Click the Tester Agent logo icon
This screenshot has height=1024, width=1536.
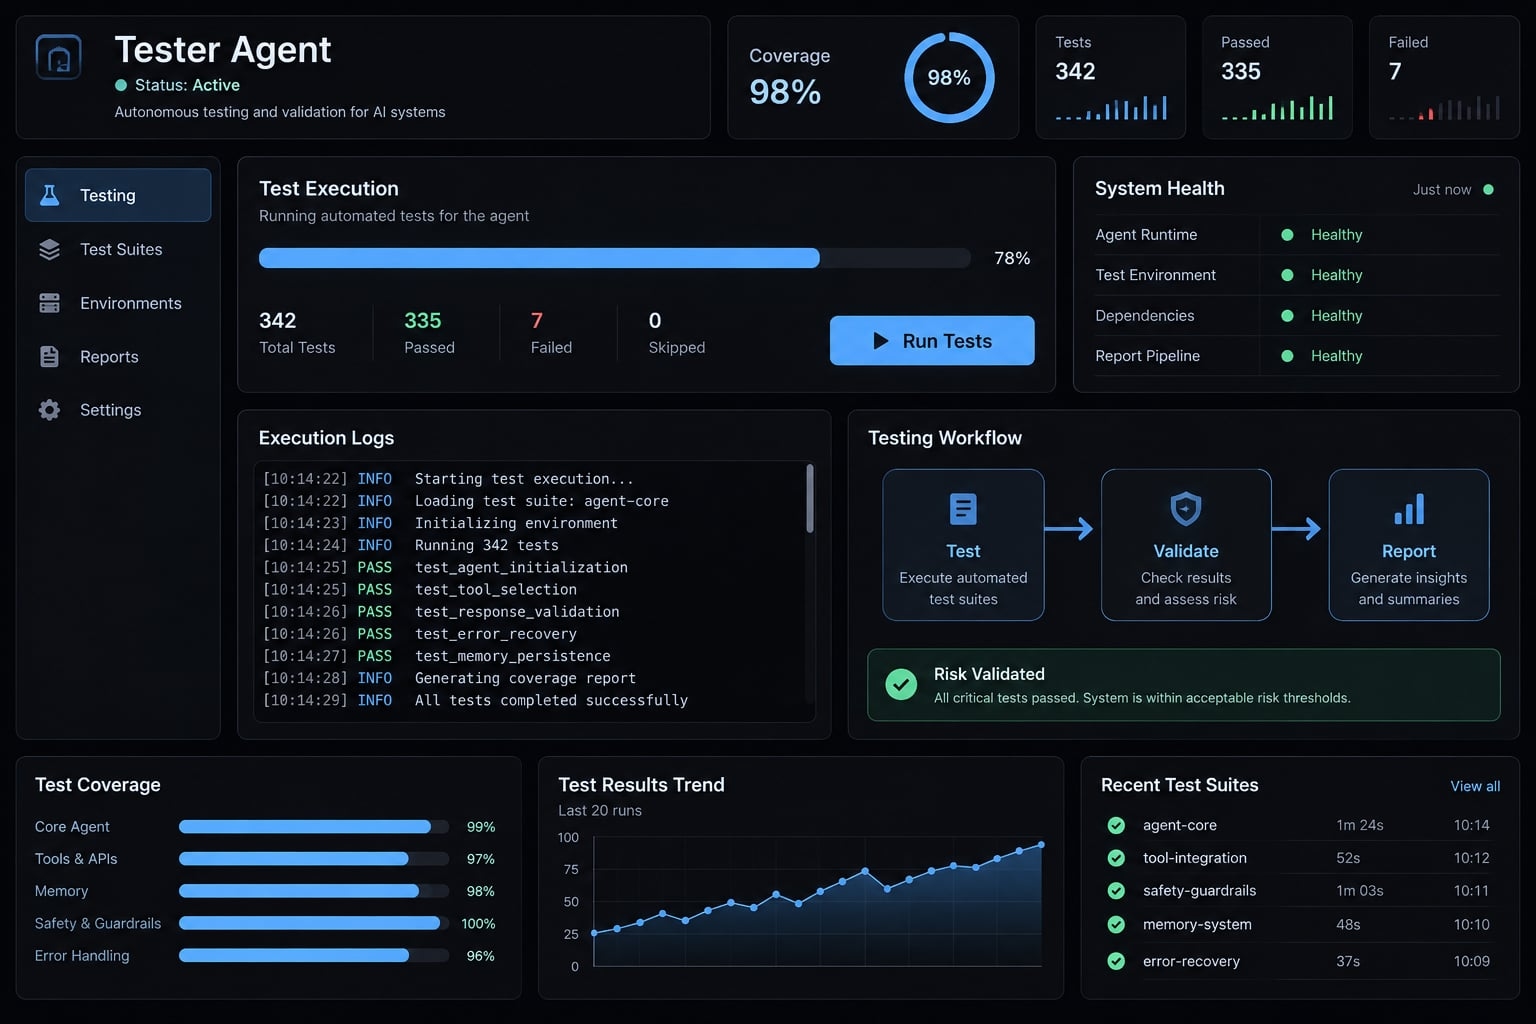58,56
